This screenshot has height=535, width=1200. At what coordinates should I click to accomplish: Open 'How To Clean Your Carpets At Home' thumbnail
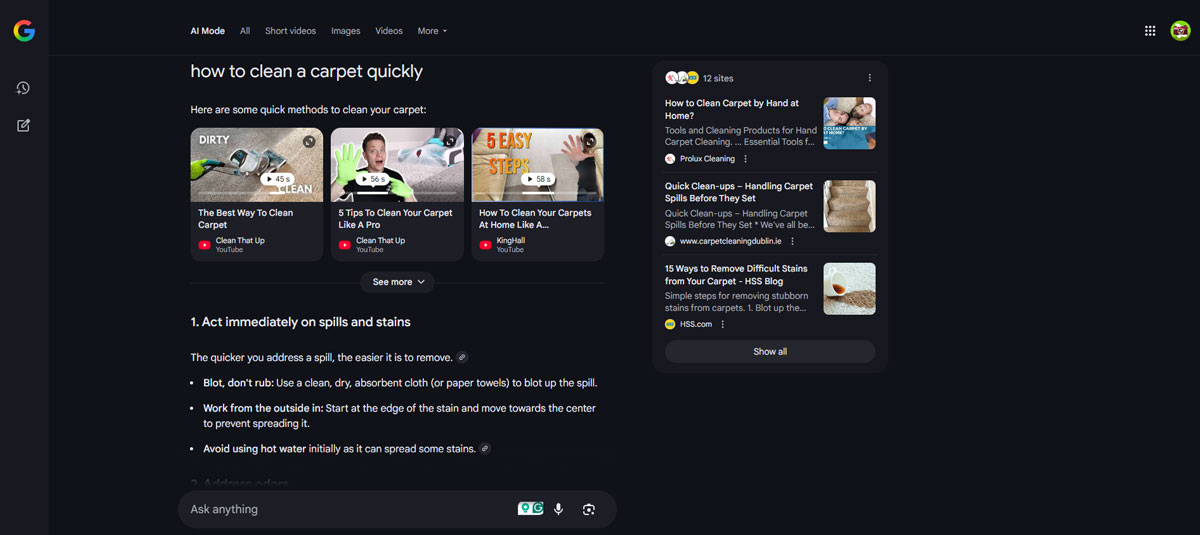[537, 165]
